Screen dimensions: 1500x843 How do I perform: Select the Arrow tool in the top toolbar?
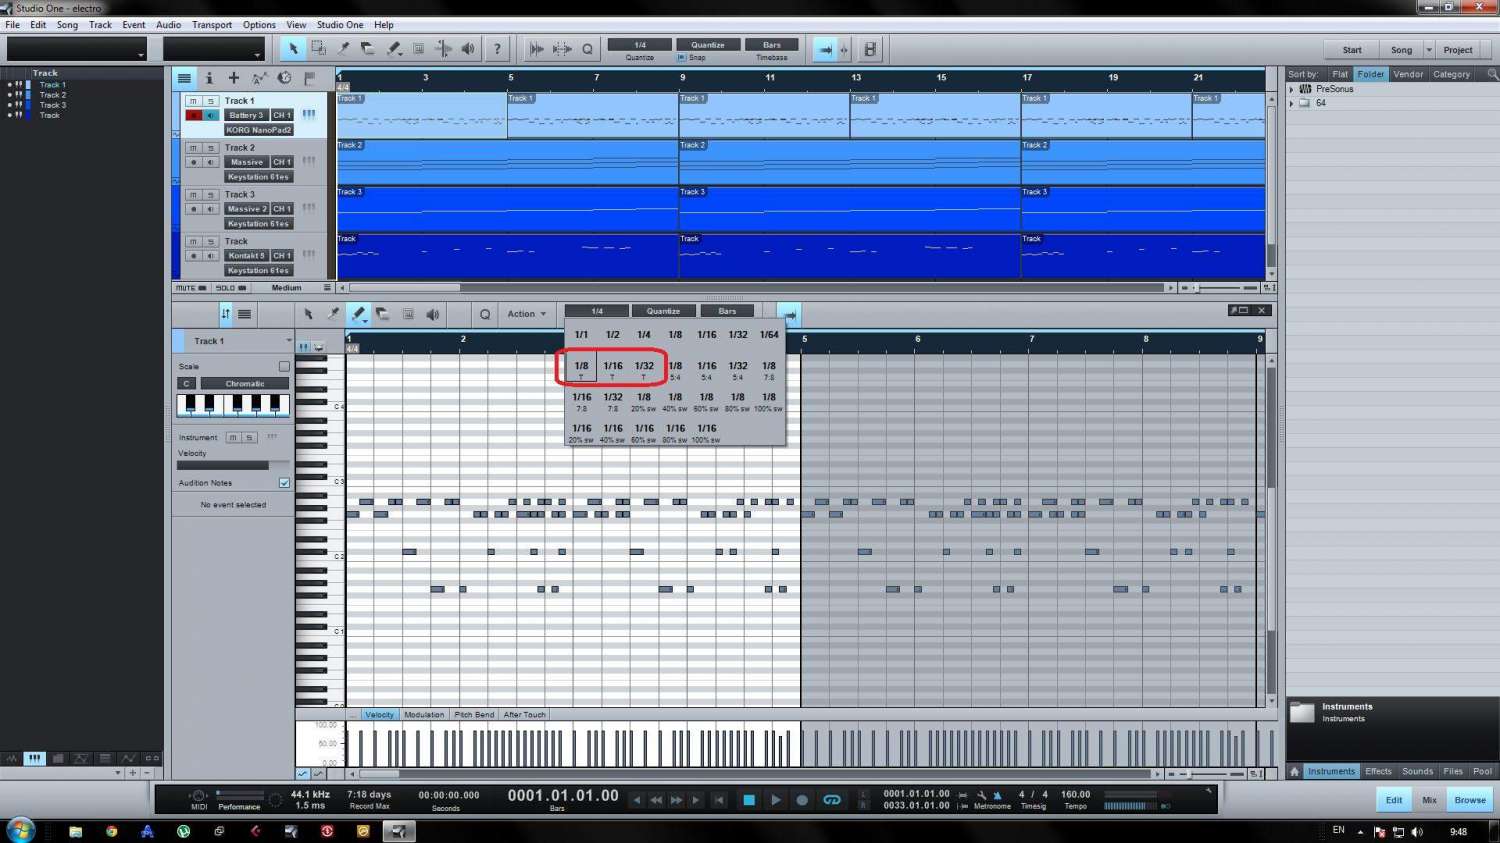click(x=293, y=49)
